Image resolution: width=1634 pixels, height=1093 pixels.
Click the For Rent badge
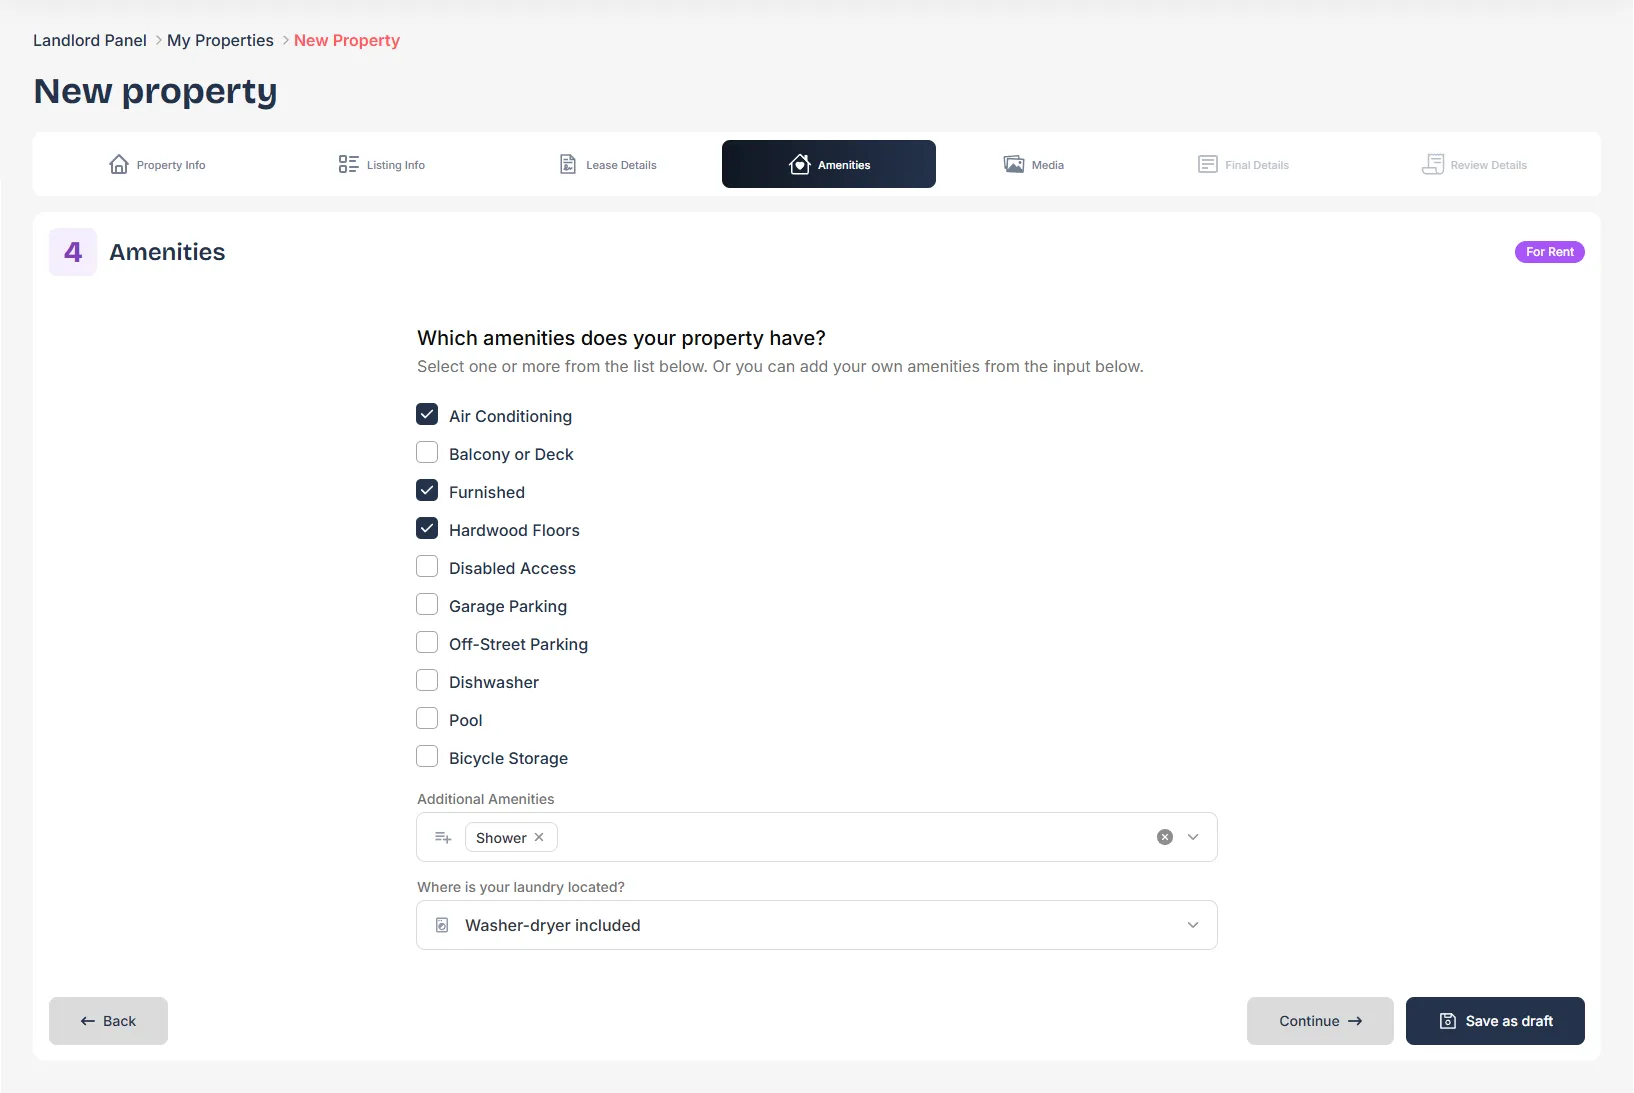coord(1550,252)
